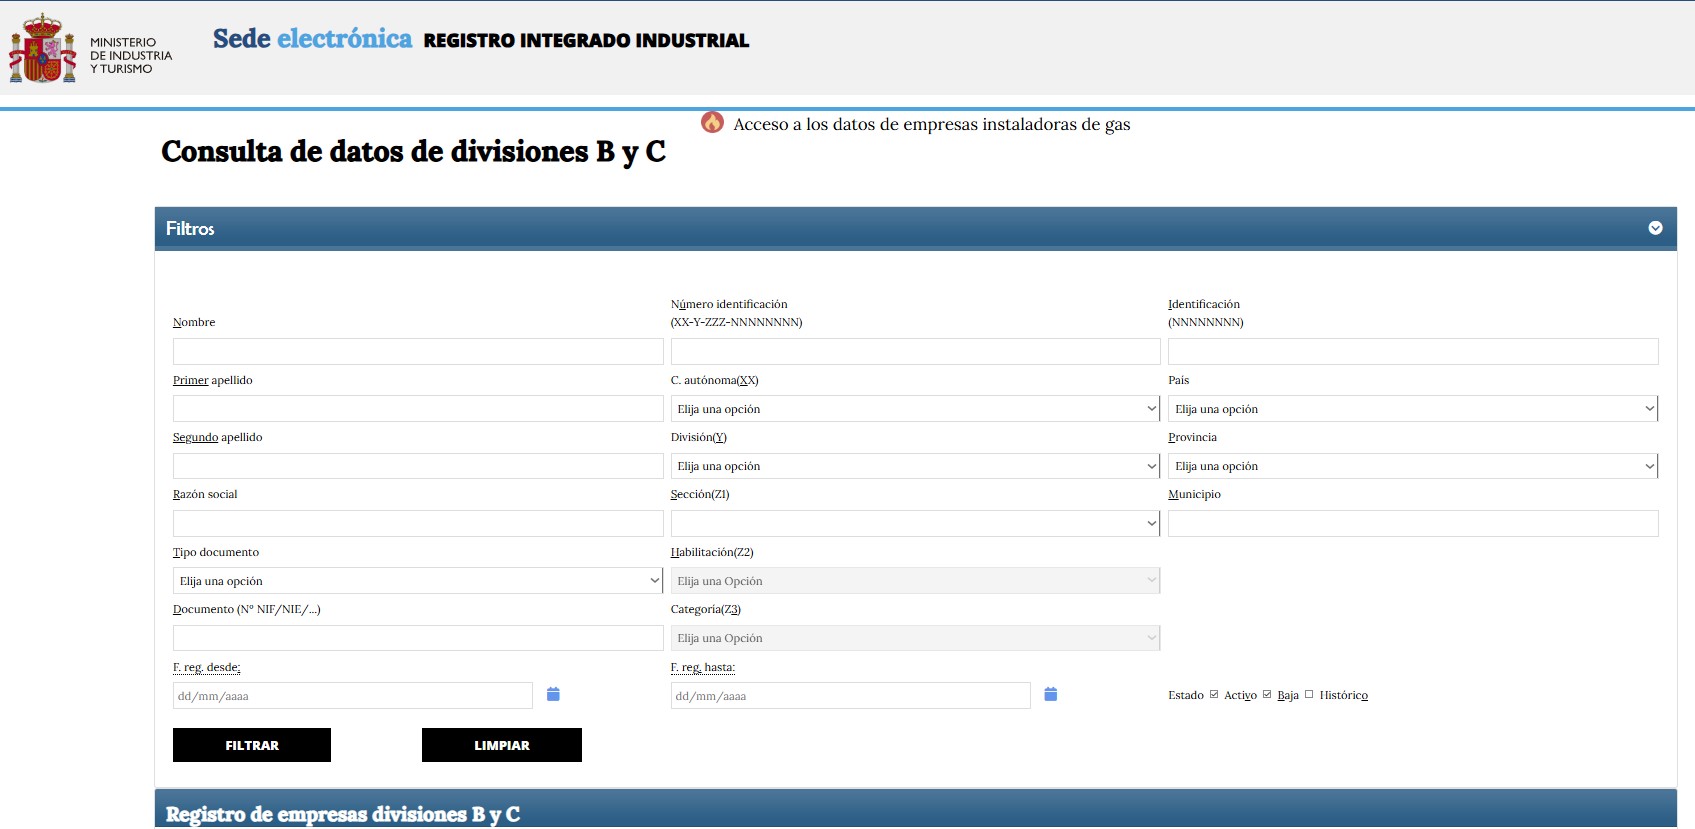Uncheck the Activo estado checkbox
Screen dimensions: 1695x829
(x=1214, y=694)
